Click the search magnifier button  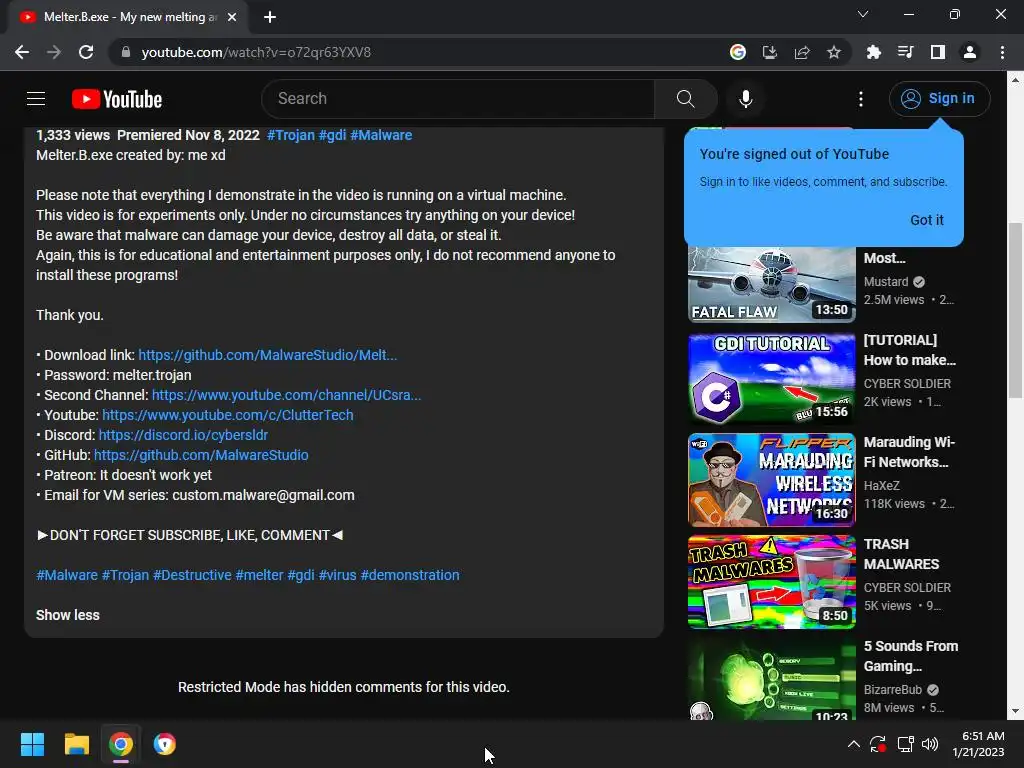tap(685, 99)
